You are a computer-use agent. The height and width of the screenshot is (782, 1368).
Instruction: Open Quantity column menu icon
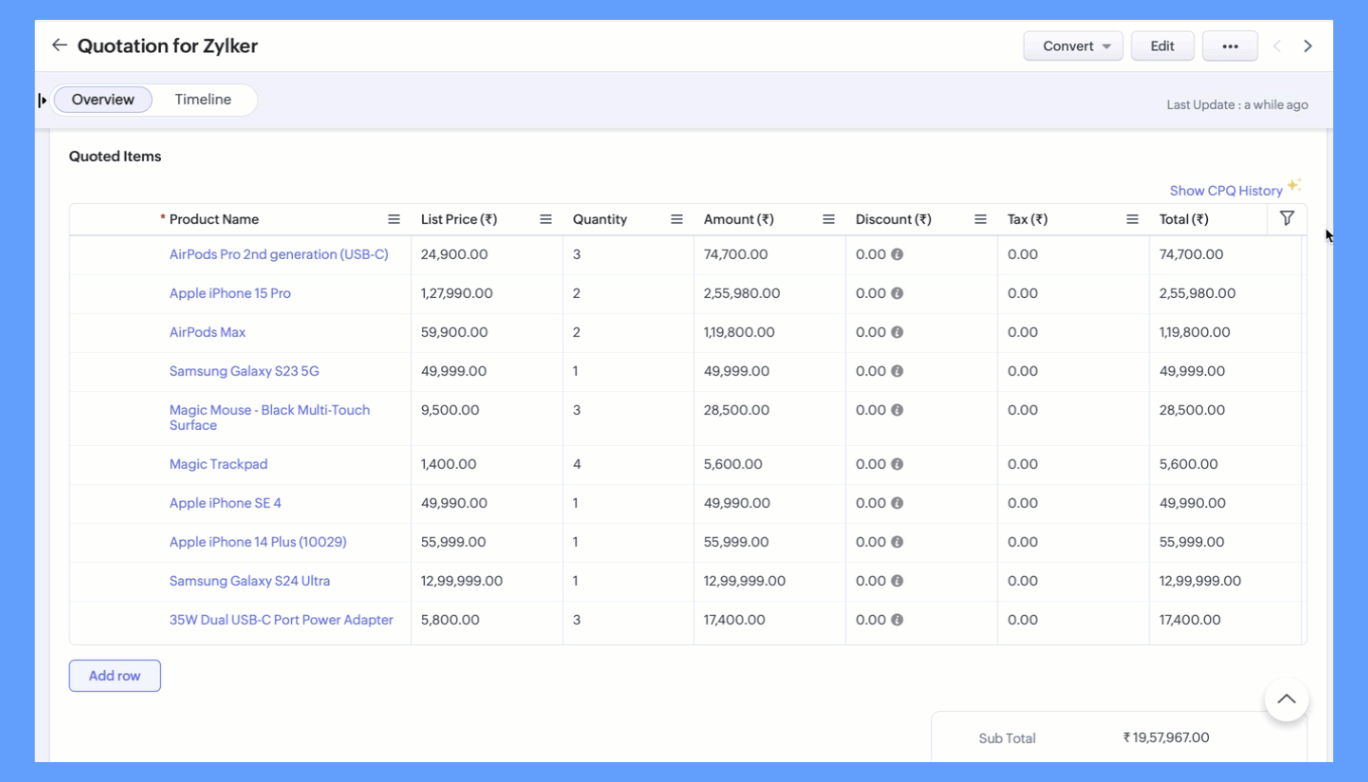point(677,219)
